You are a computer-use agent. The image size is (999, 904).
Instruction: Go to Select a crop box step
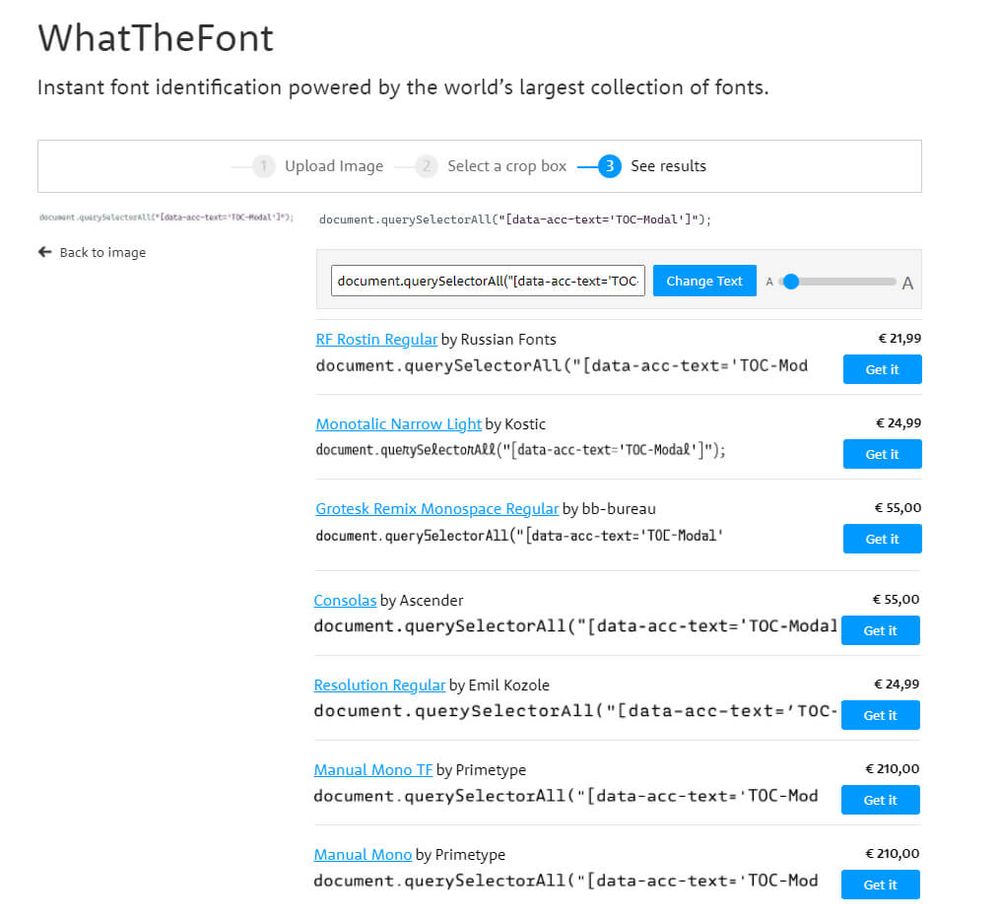(506, 166)
